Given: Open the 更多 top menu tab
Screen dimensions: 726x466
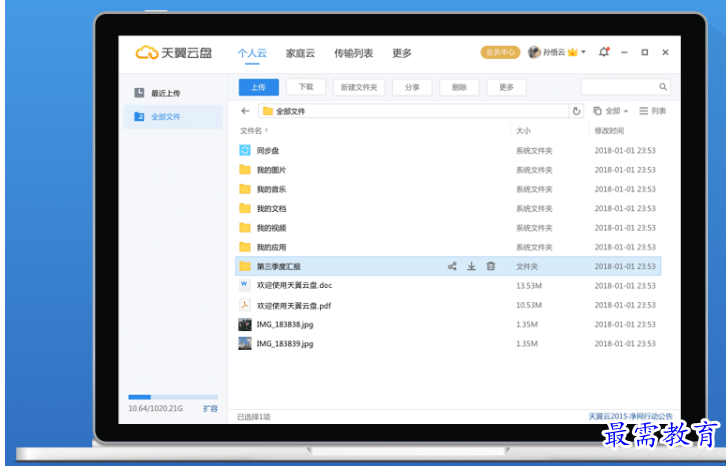Looking at the screenshot, I should (x=401, y=53).
